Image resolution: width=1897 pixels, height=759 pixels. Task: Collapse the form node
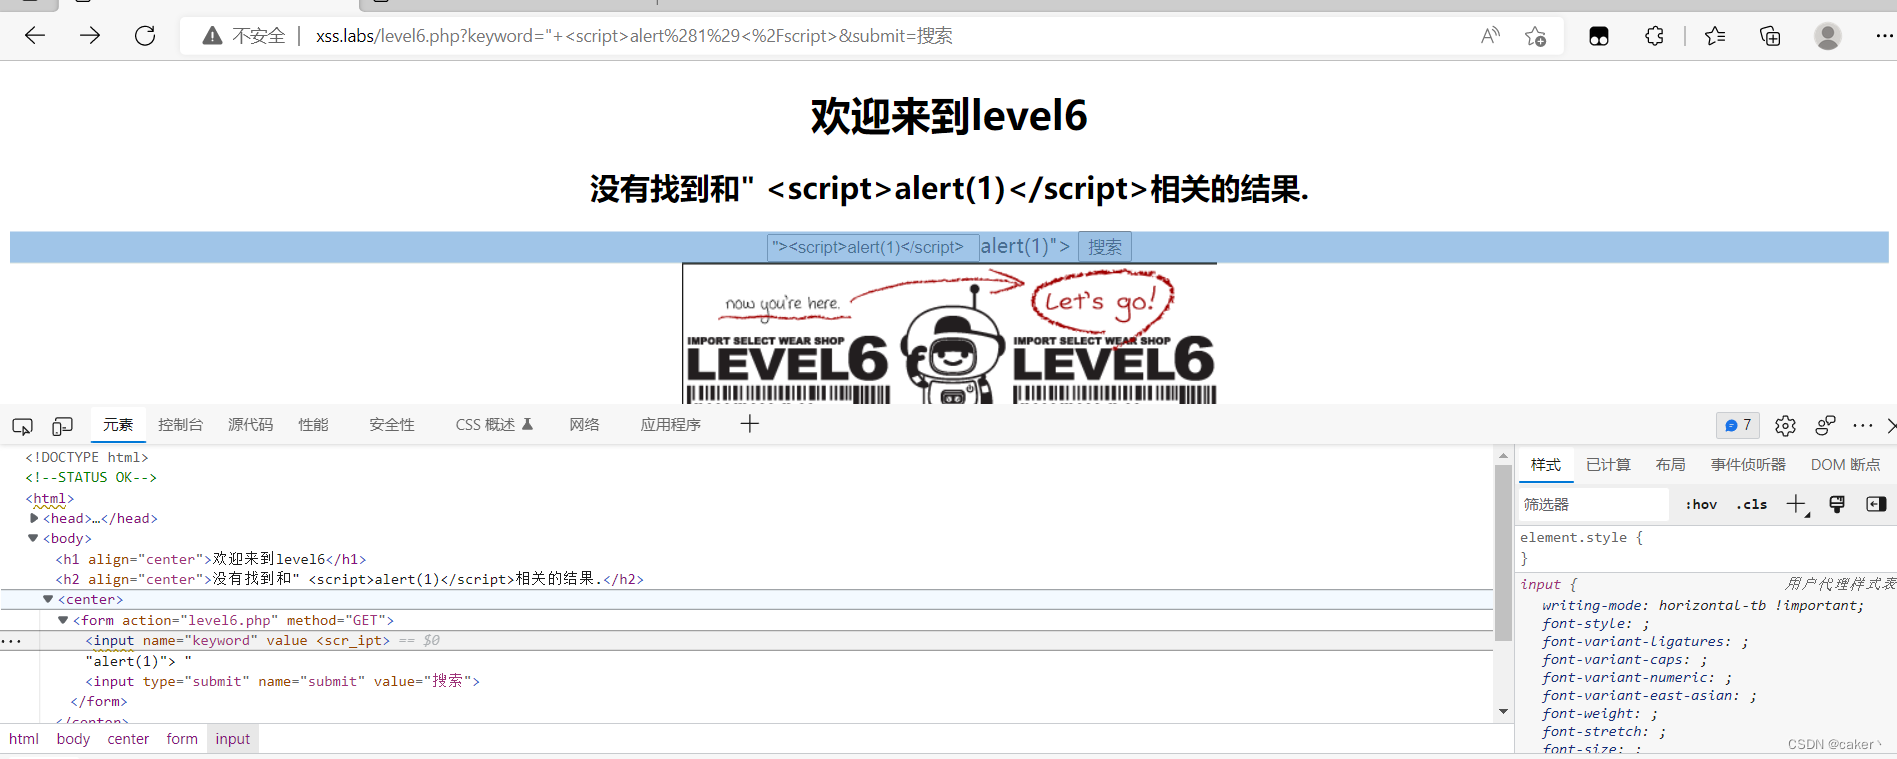pos(62,620)
